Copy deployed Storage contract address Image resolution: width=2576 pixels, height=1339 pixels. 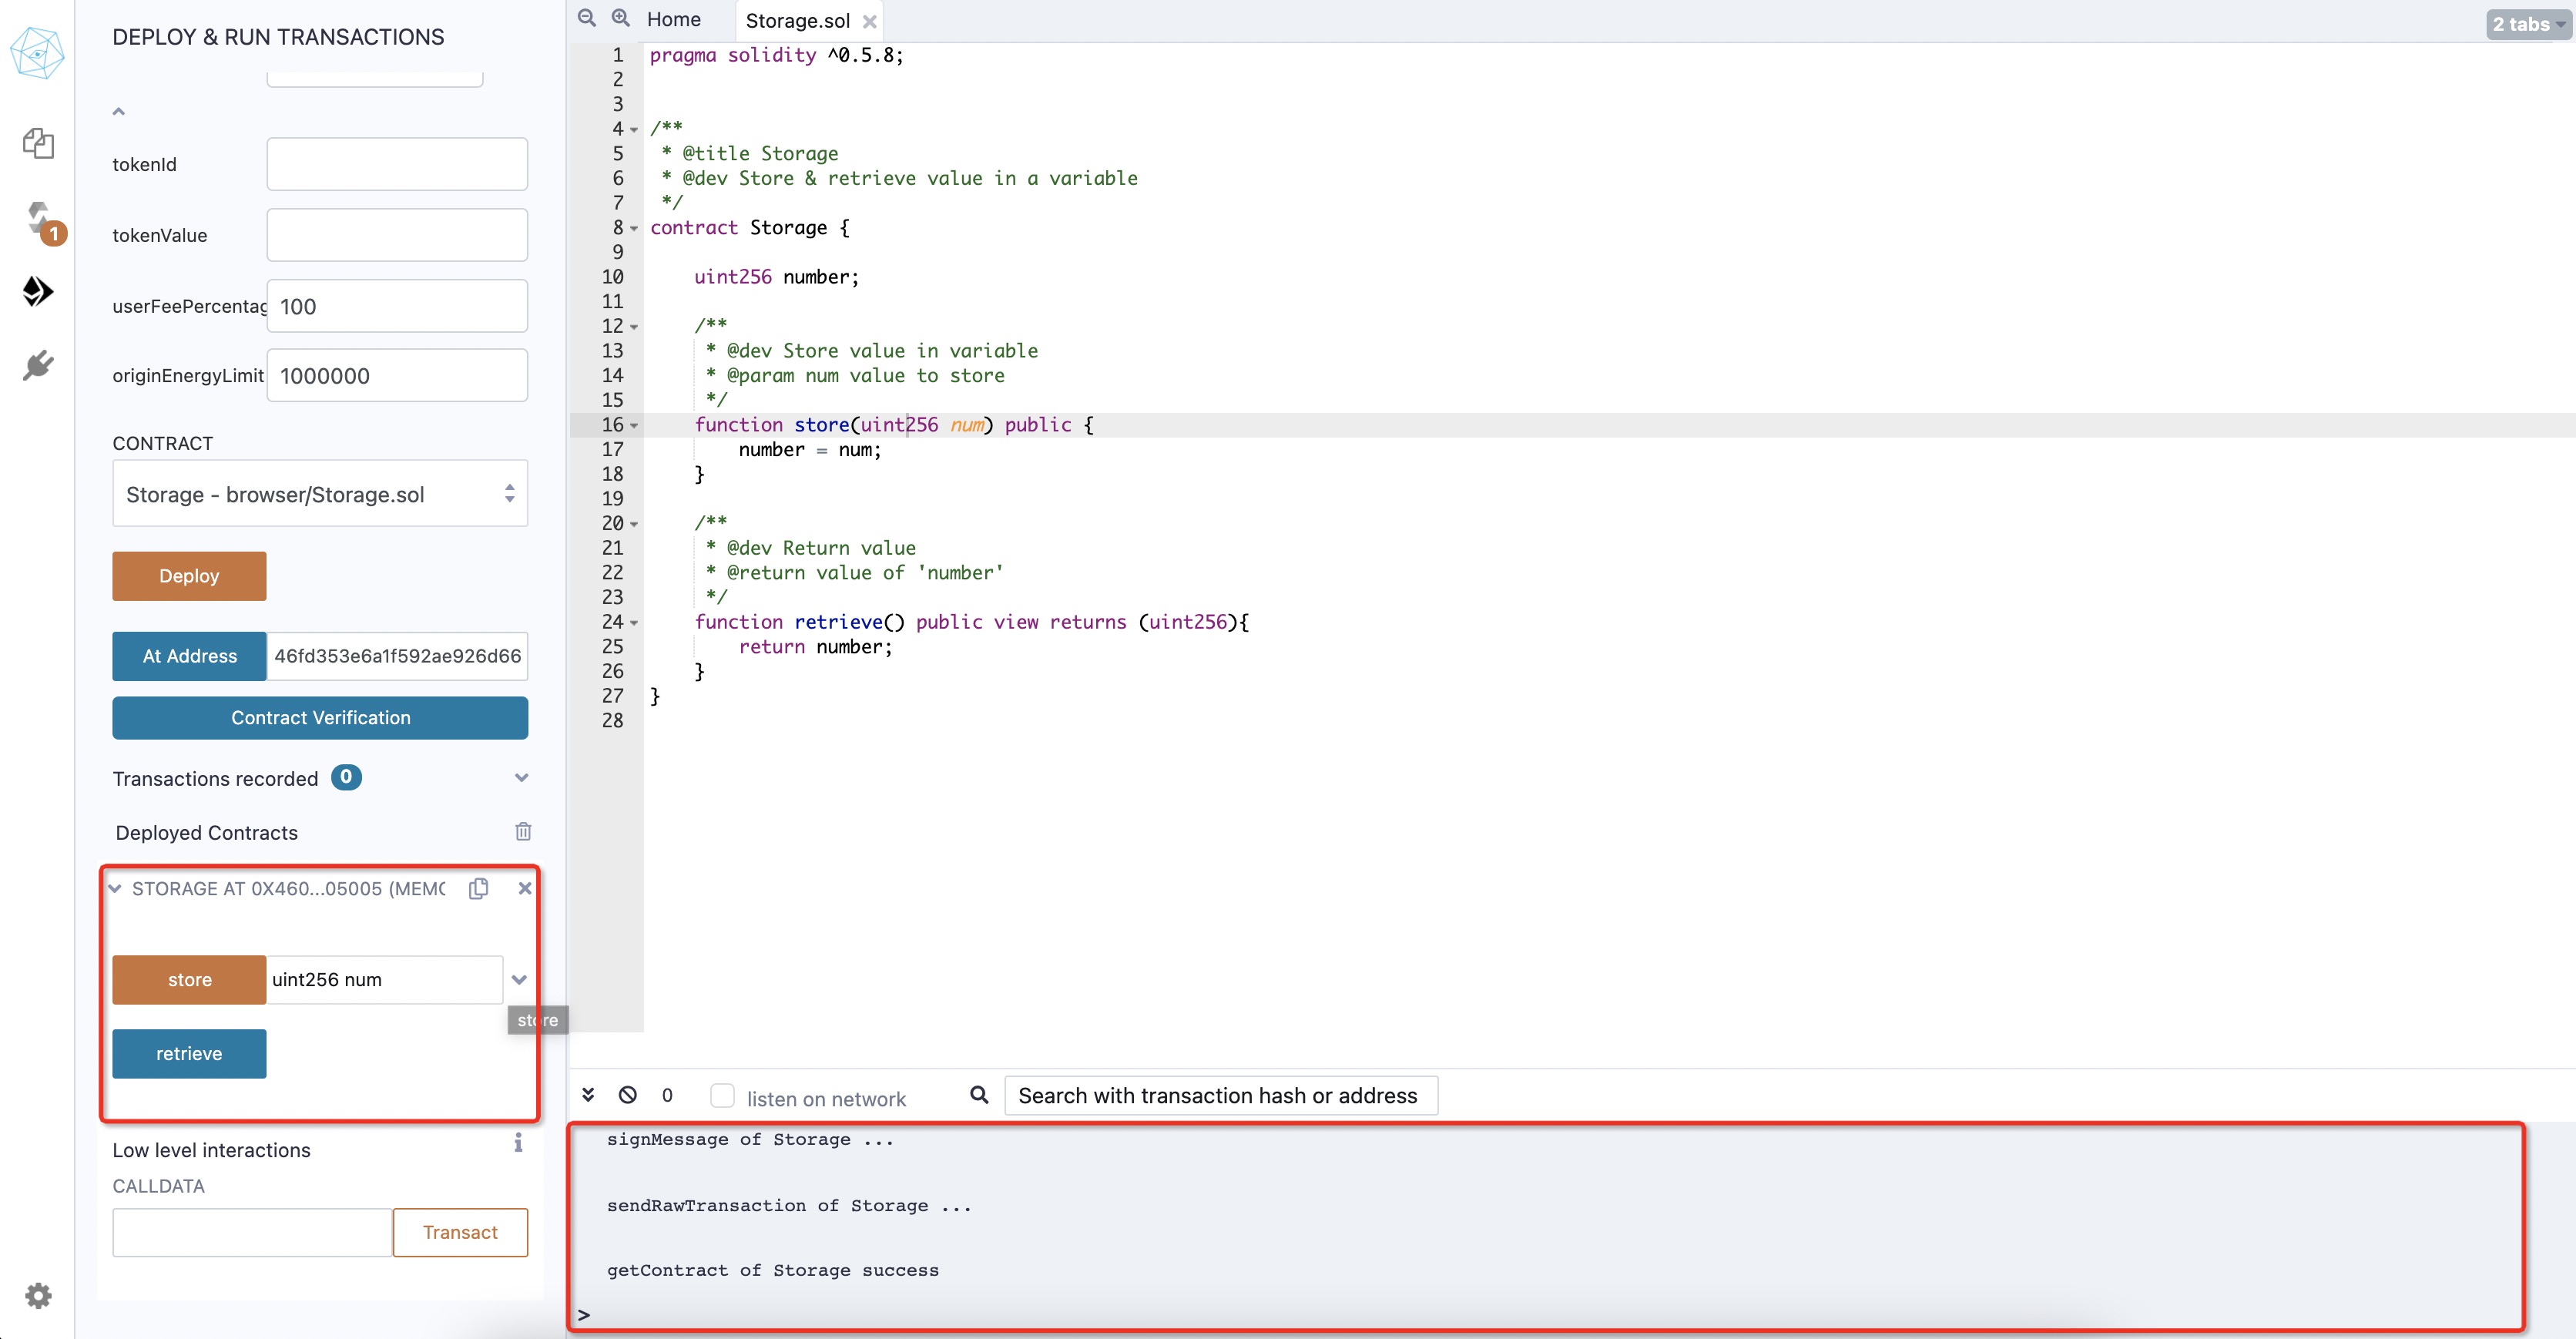pyautogui.click(x=479, y=888)
